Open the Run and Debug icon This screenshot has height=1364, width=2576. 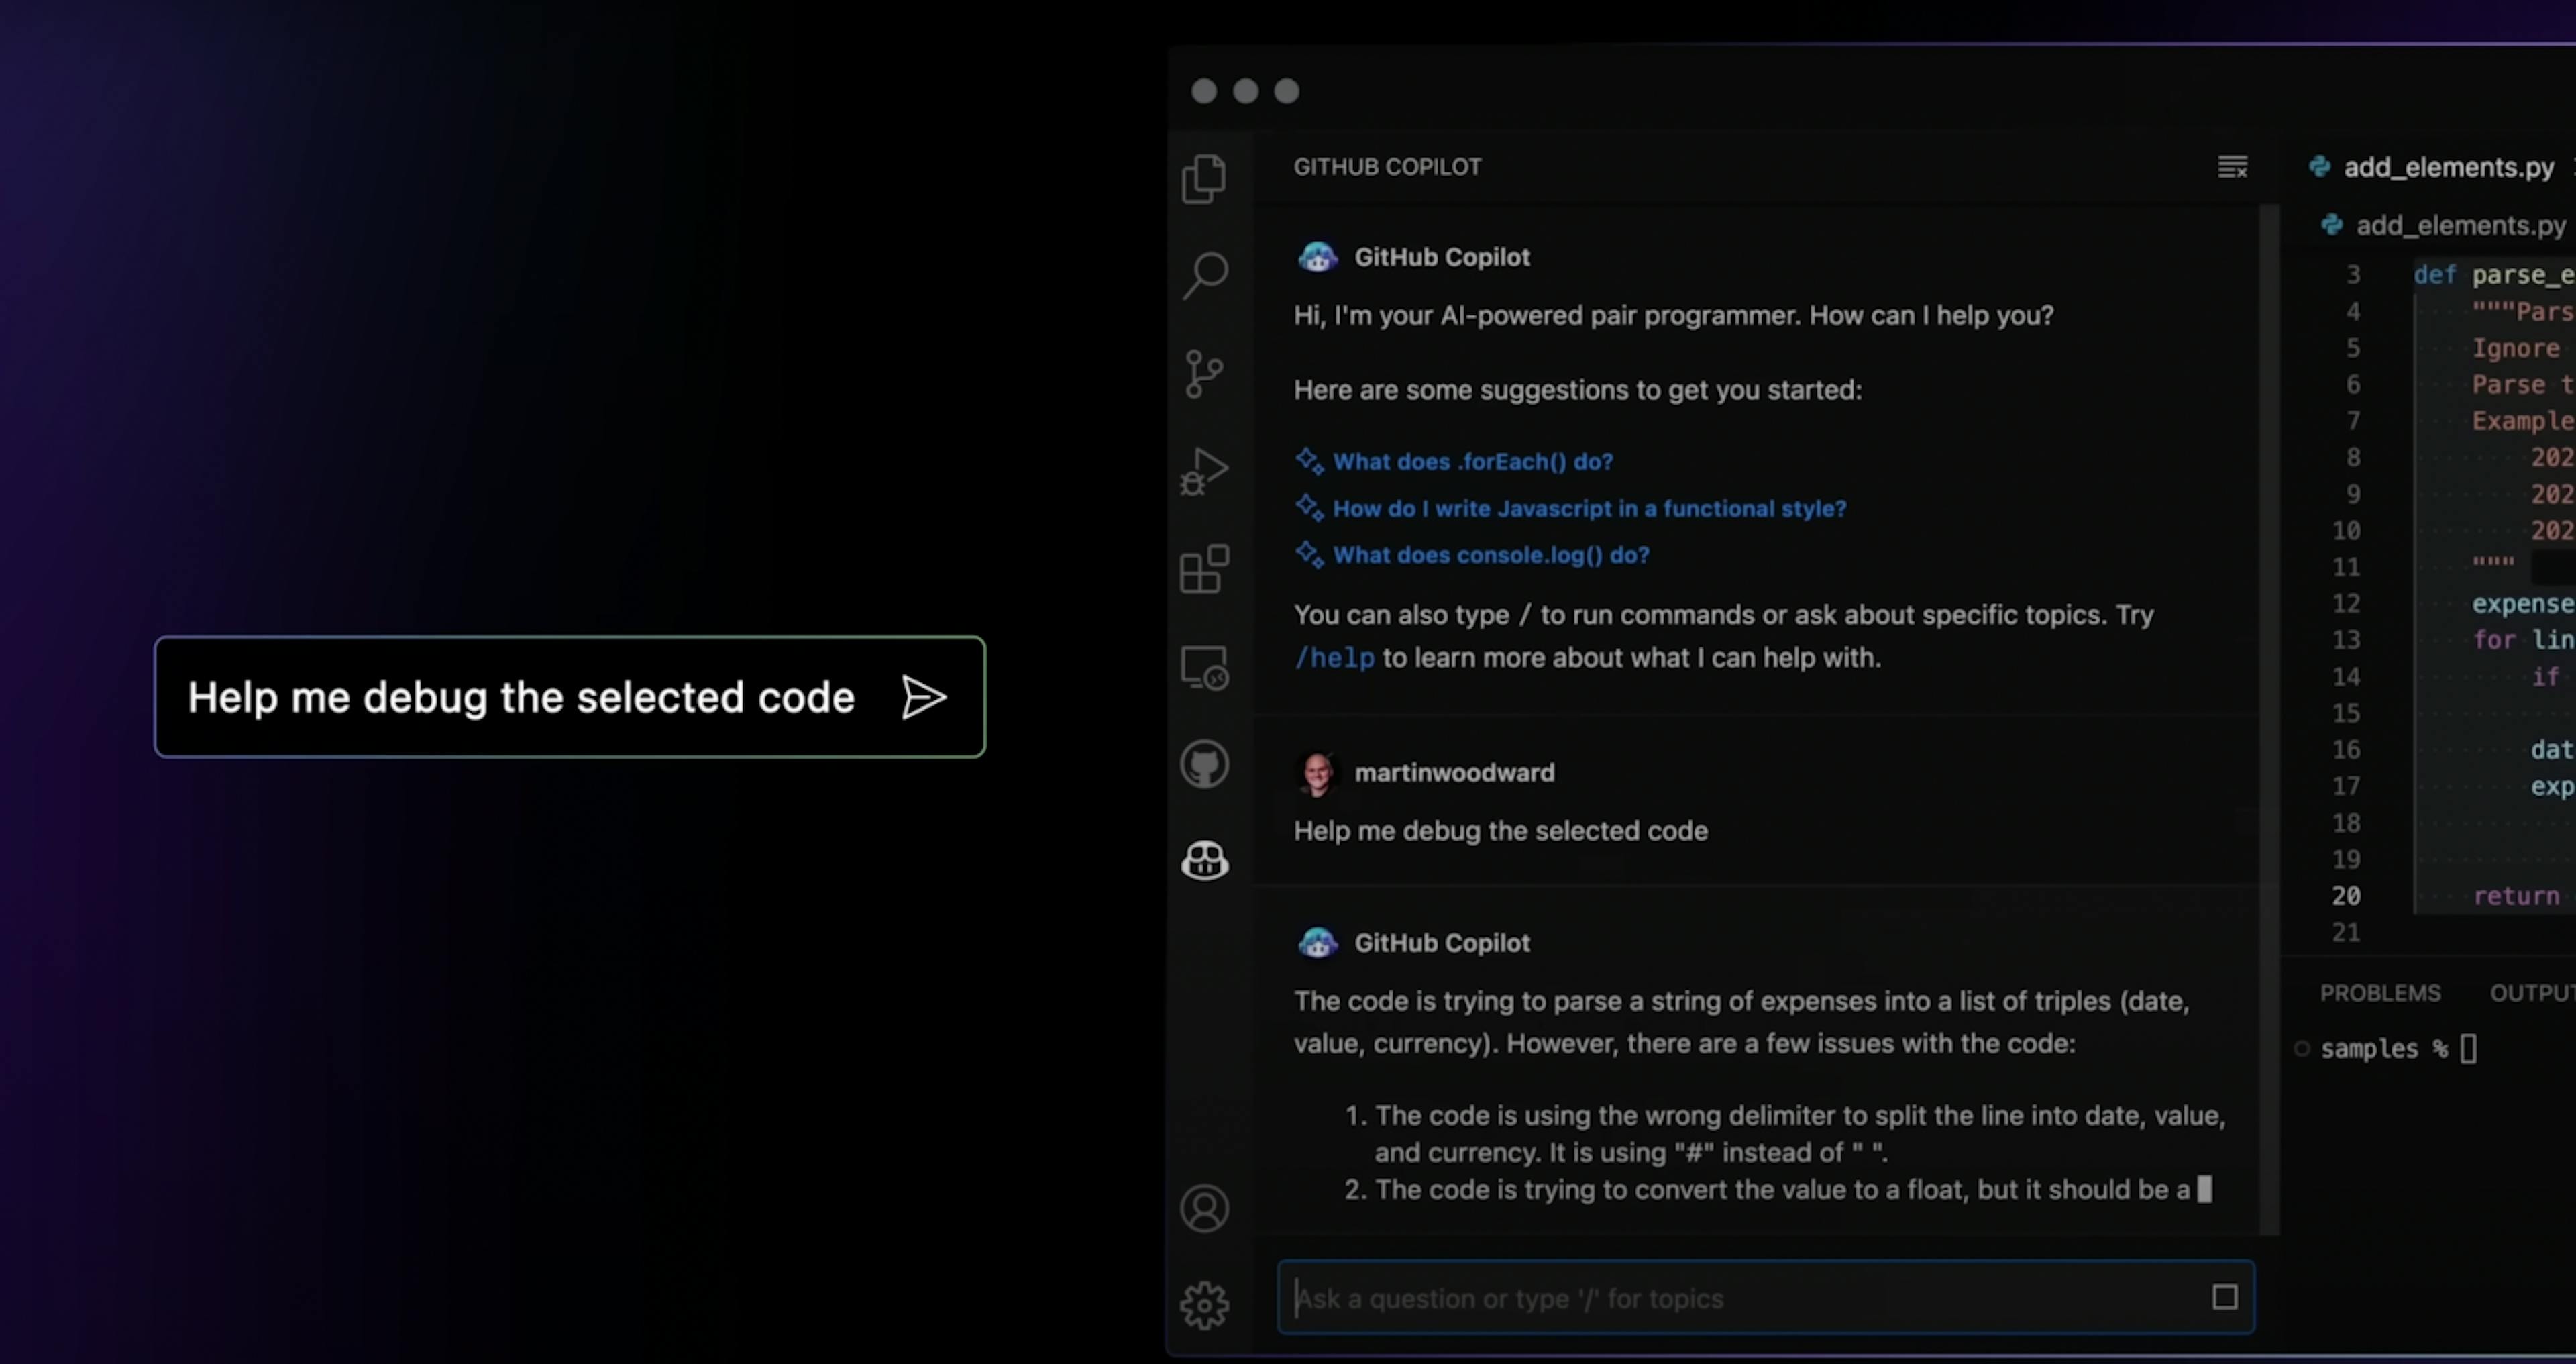point(1204,471)
